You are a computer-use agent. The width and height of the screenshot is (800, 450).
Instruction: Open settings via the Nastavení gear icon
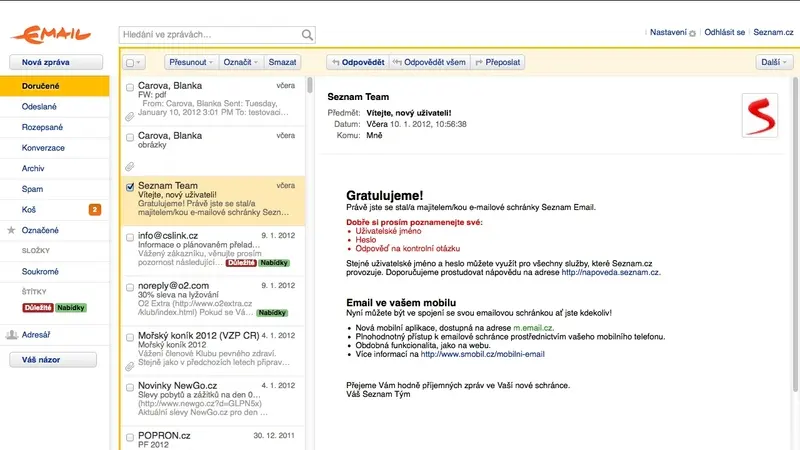click(x=692, y=33)
